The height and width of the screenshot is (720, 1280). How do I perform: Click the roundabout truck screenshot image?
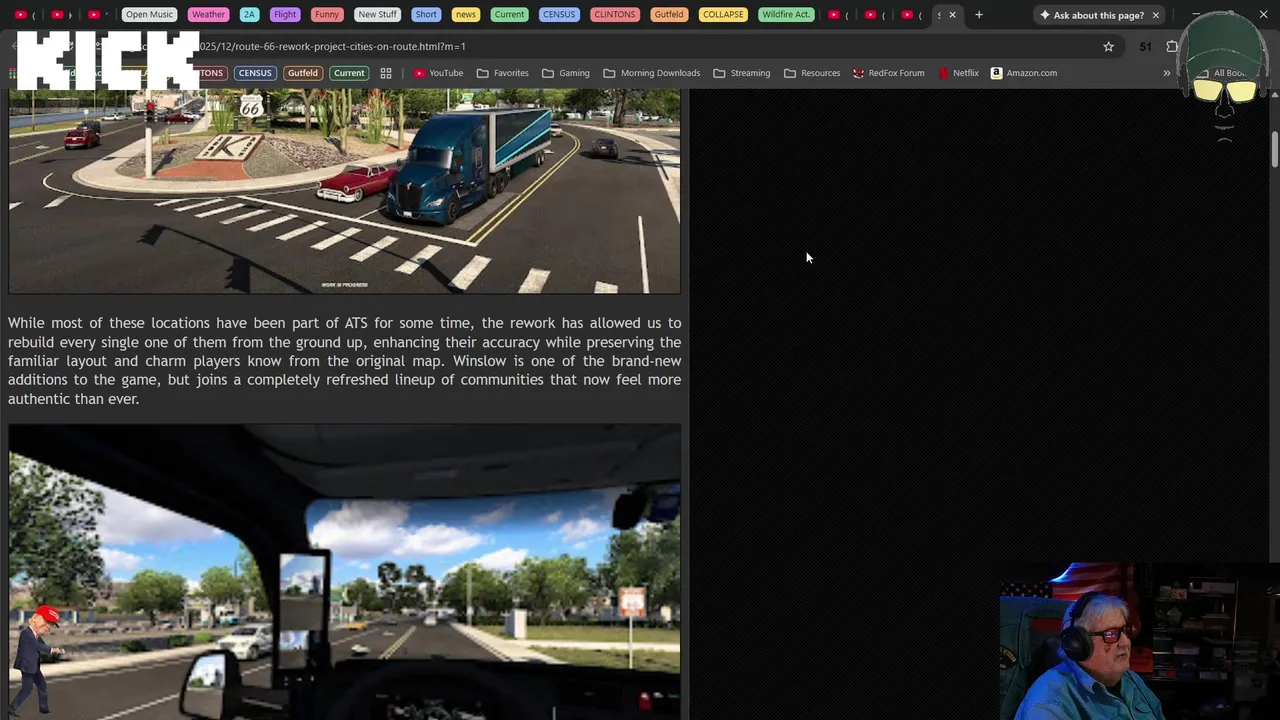tap(345, 191)
